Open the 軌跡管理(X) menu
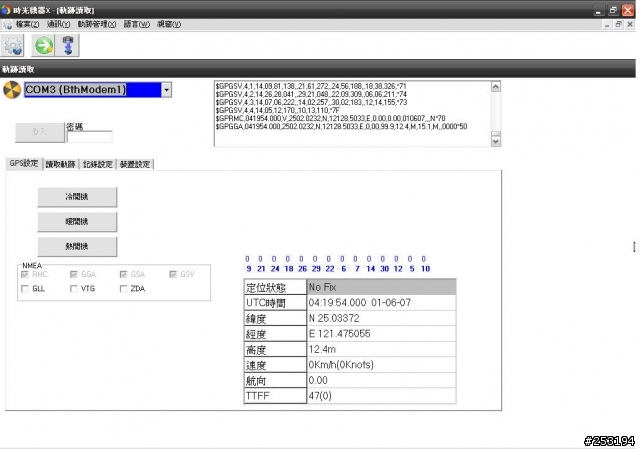 (97, 24)
